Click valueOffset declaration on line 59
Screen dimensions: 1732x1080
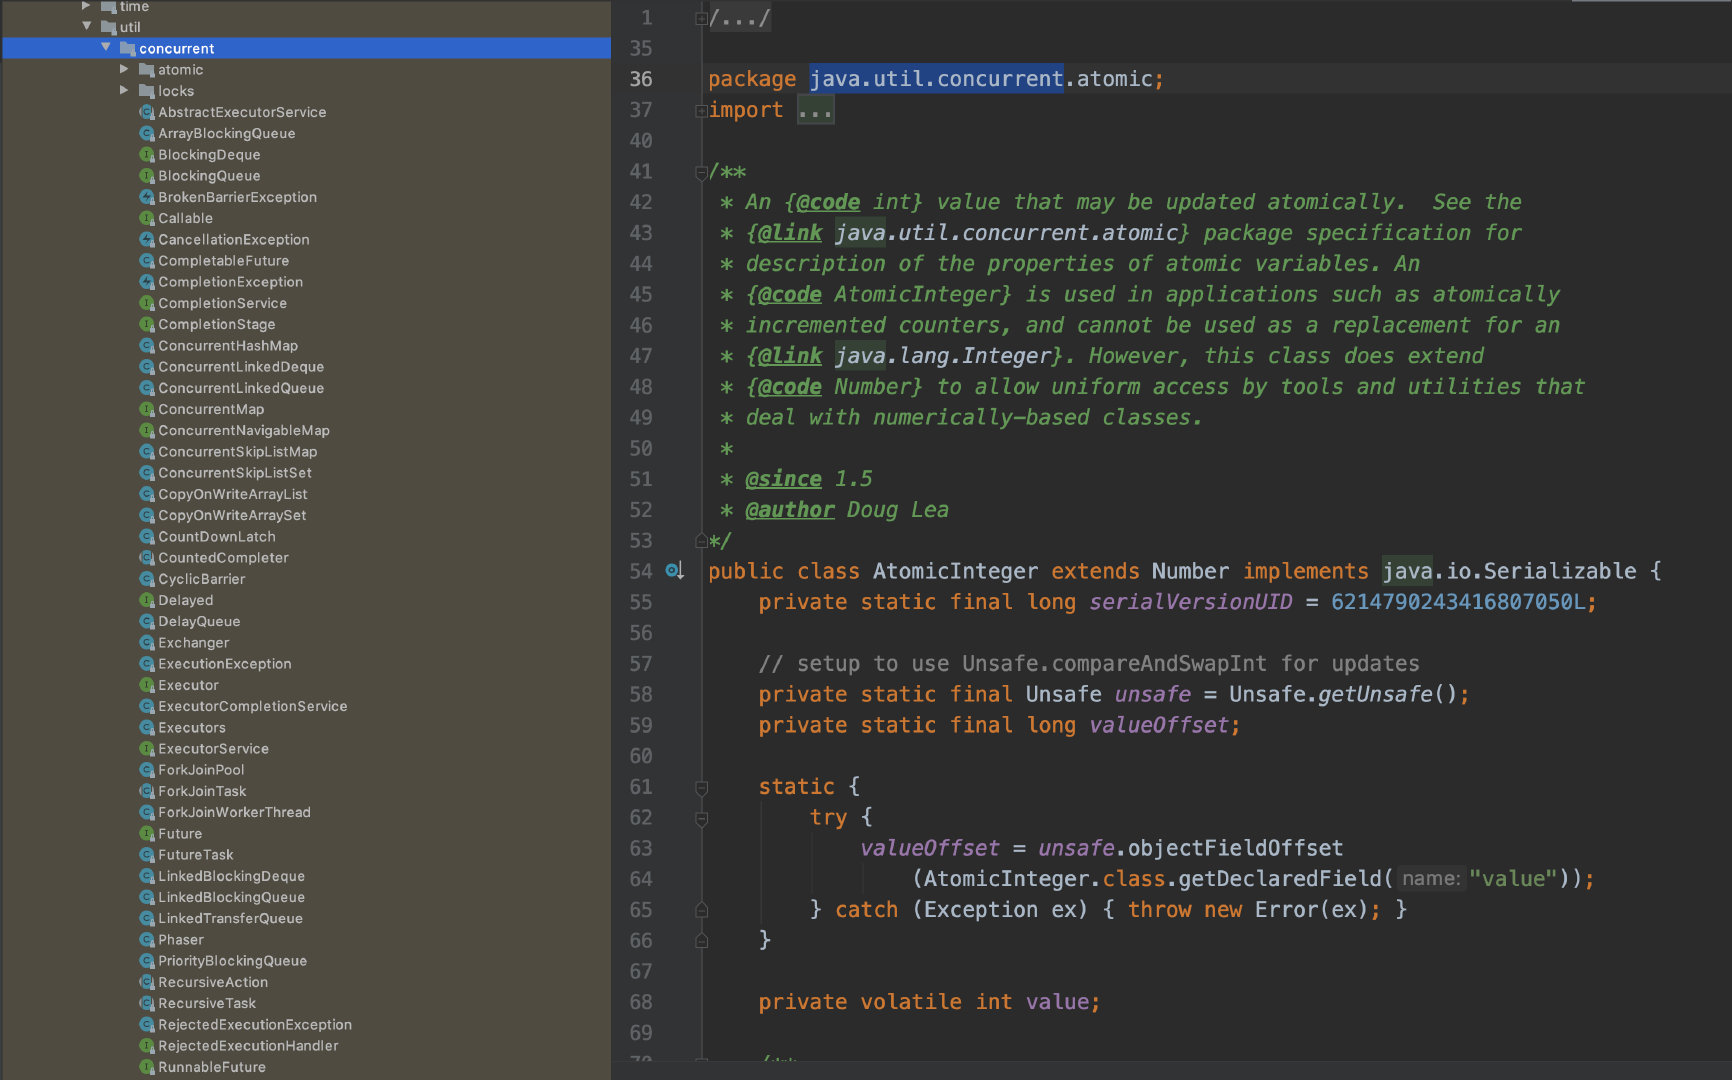click(1158, 725)
